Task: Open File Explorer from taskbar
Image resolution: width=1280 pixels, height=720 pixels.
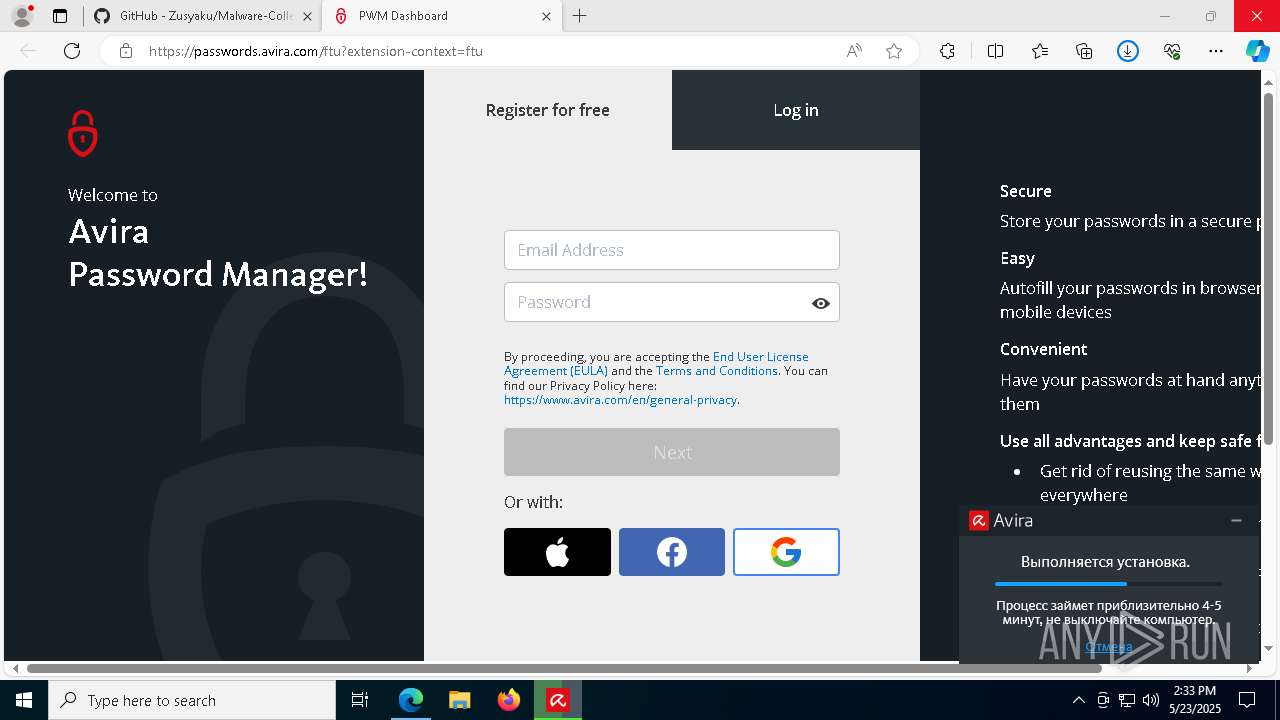Action: coord(460,700)
